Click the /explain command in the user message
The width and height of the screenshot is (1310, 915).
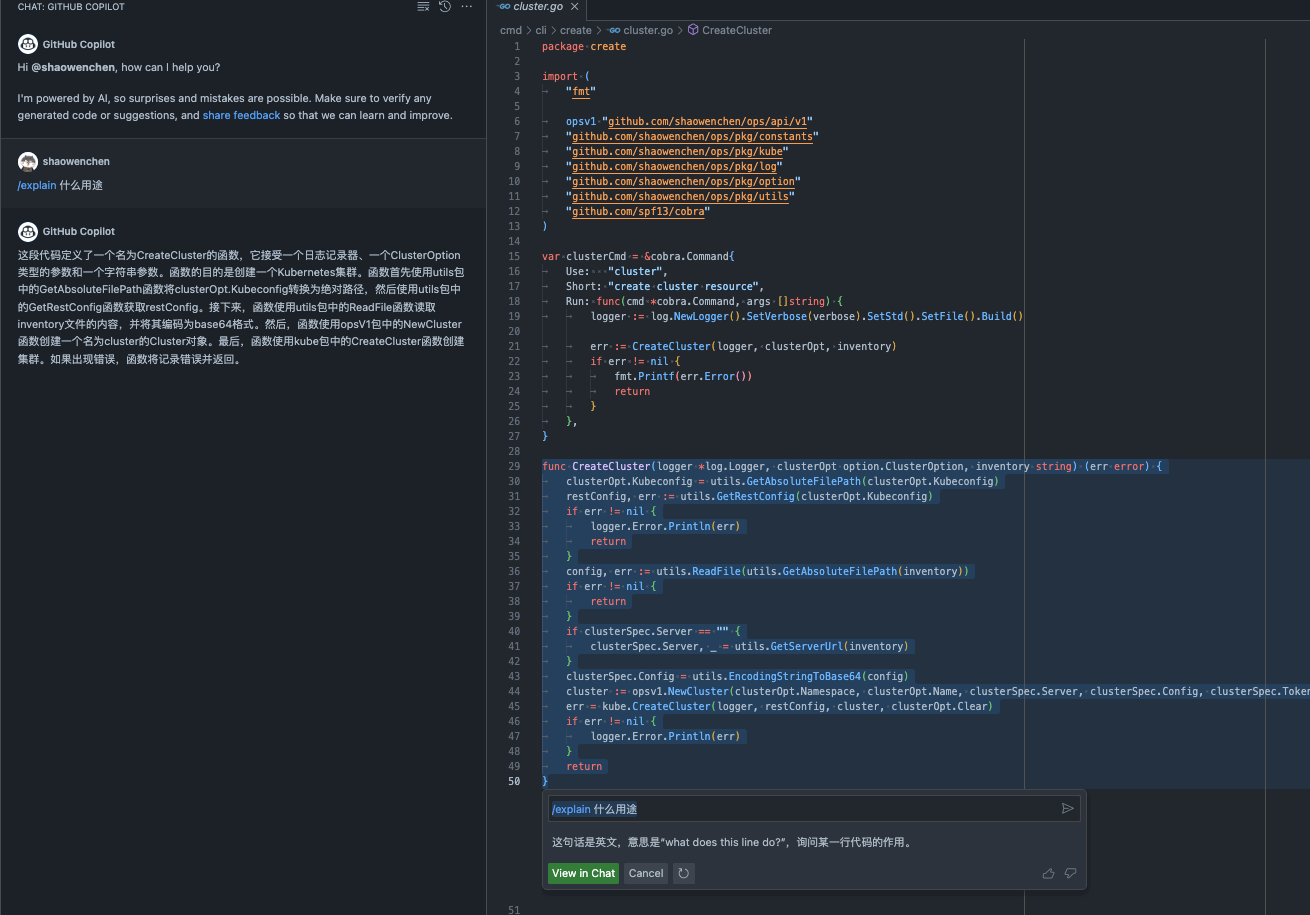(37, 185)
